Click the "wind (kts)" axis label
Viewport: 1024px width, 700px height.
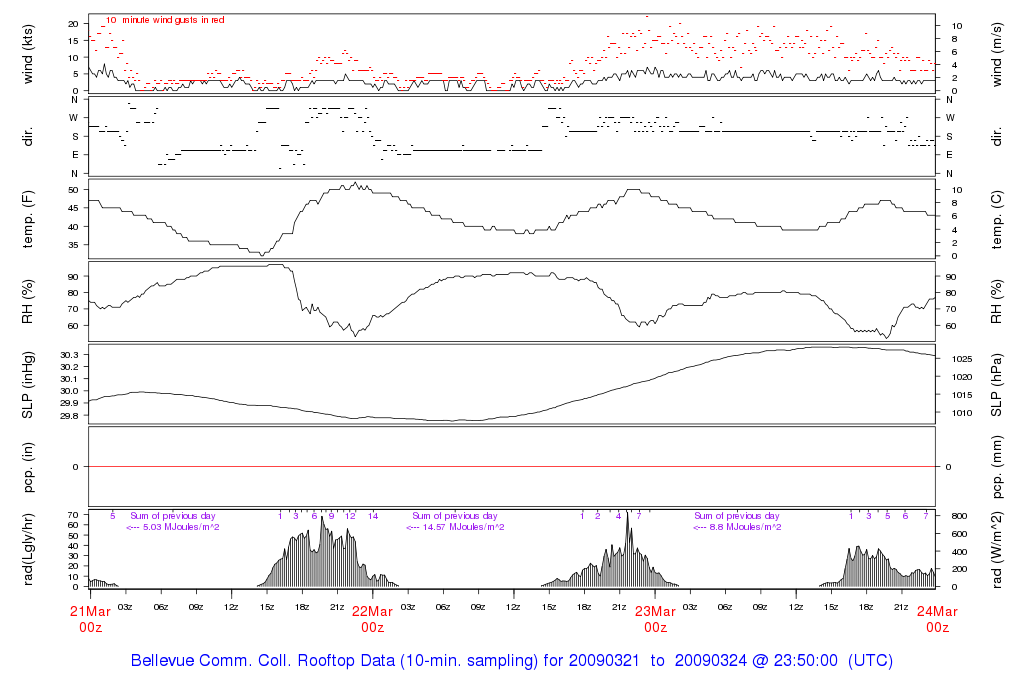pyautogui.click(x=27, y=54)
